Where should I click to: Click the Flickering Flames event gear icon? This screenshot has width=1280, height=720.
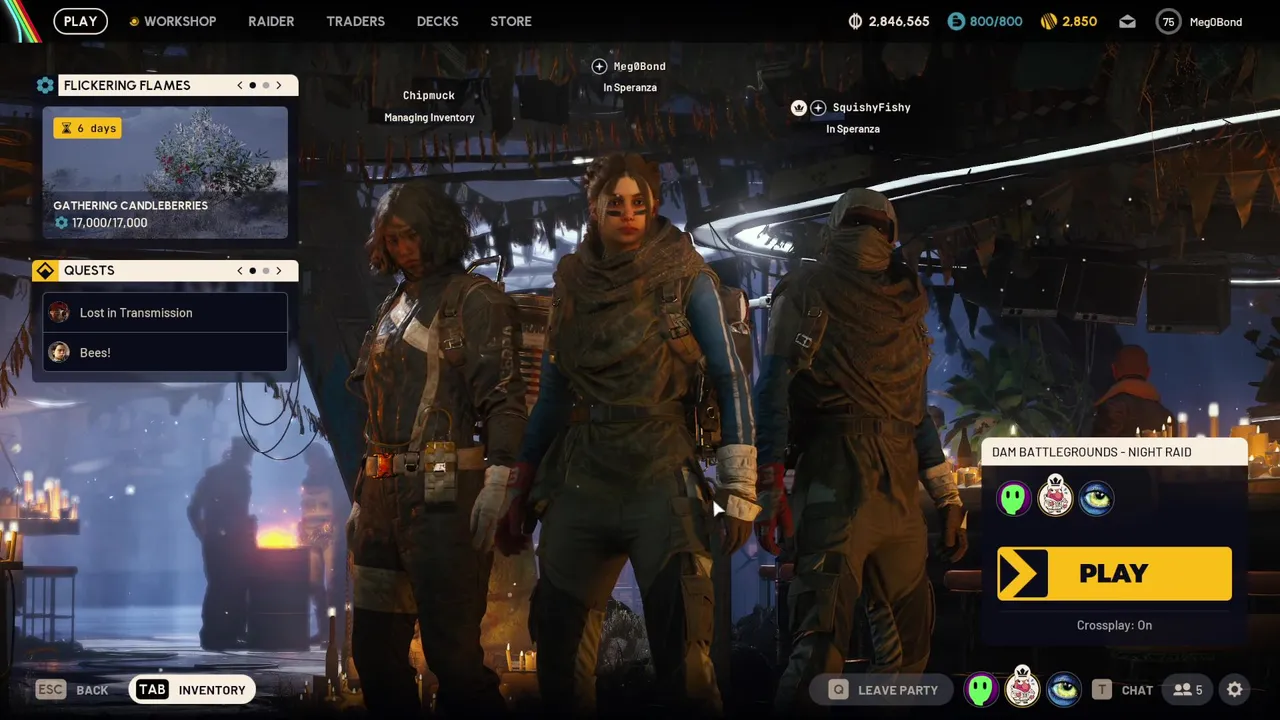point(45,85)
